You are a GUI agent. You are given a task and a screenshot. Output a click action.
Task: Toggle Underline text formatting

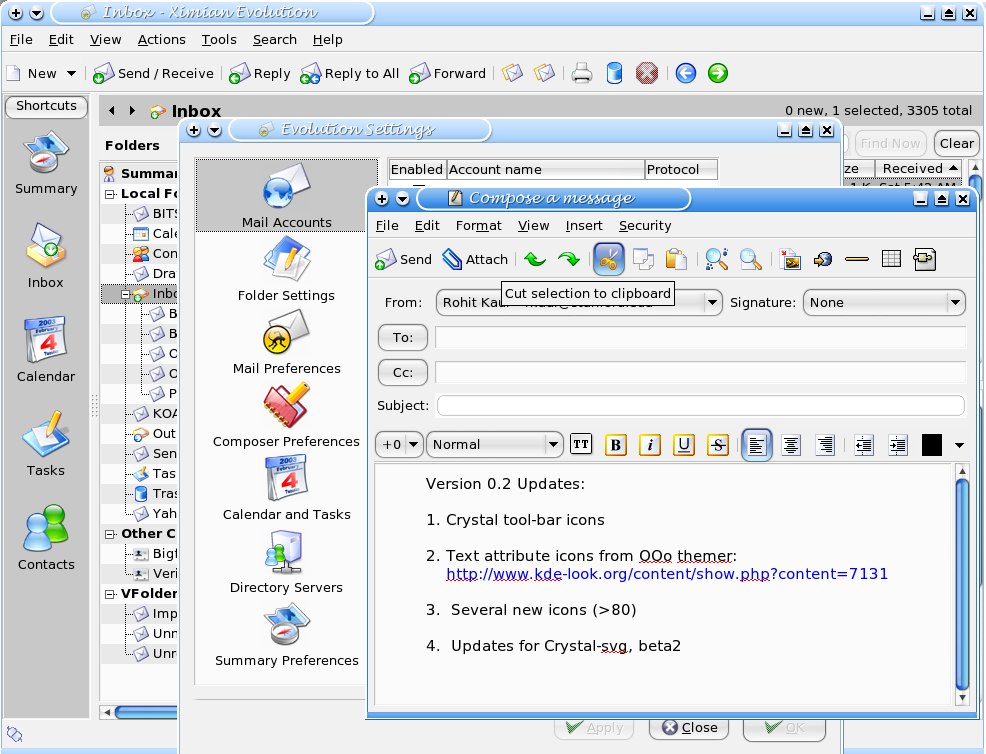pos(684,445)
